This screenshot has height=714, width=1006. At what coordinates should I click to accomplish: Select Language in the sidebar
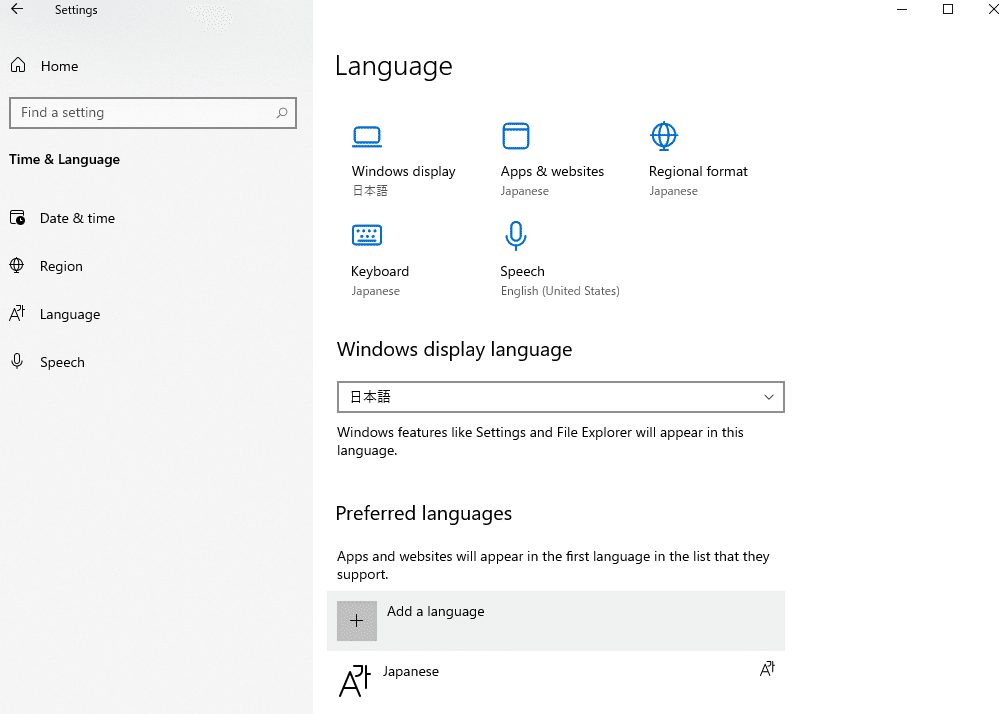[x=70, y=314]
